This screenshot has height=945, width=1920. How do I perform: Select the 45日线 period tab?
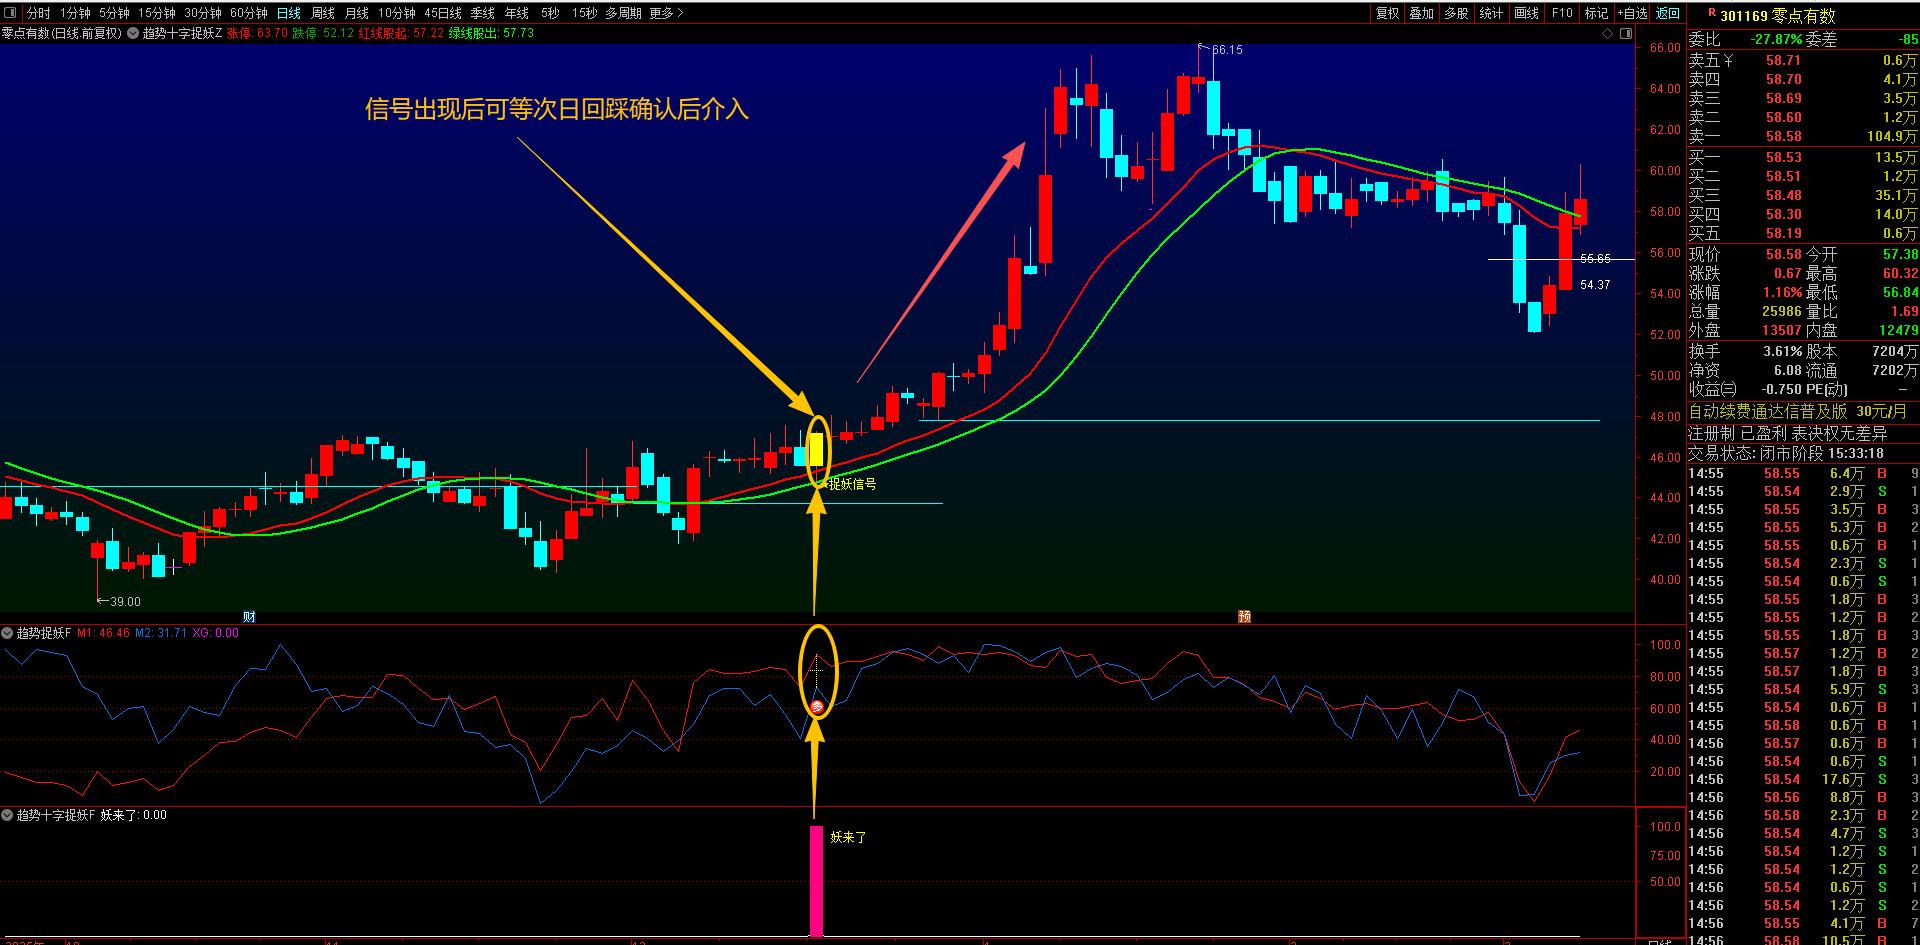tap(443, 13)
